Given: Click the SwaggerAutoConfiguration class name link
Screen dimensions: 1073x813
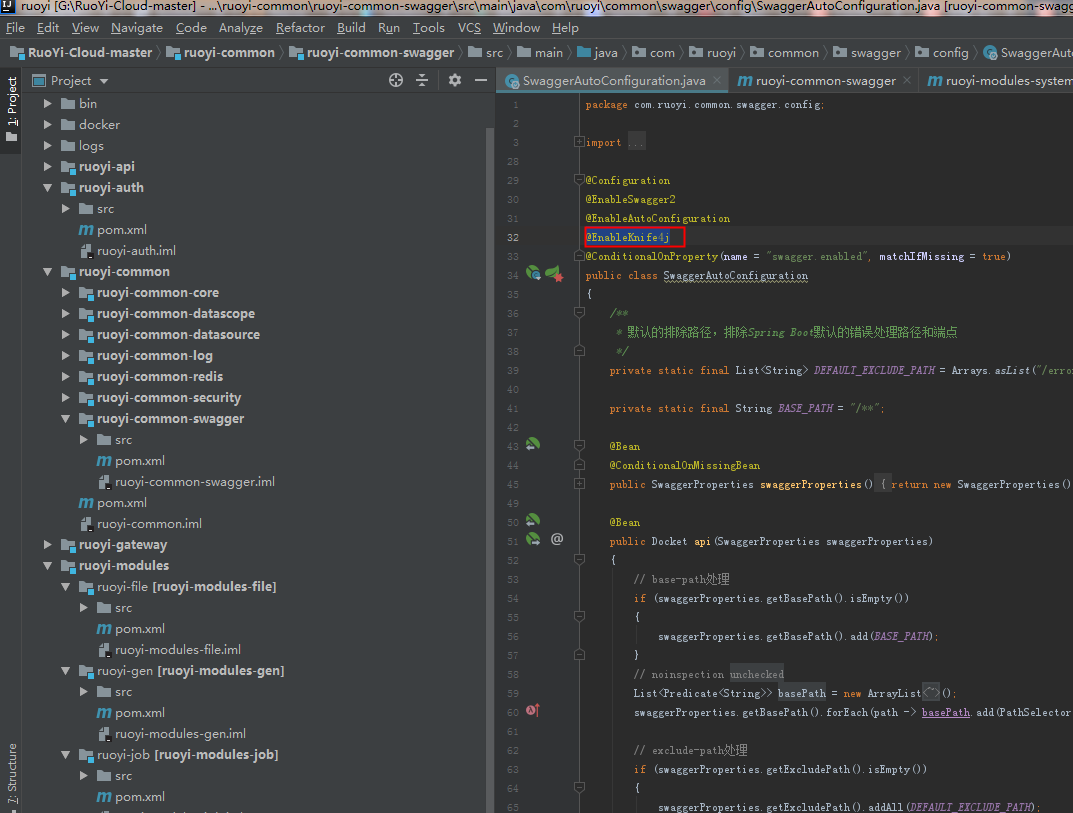Looking at the screenshot, I should 736,276.
